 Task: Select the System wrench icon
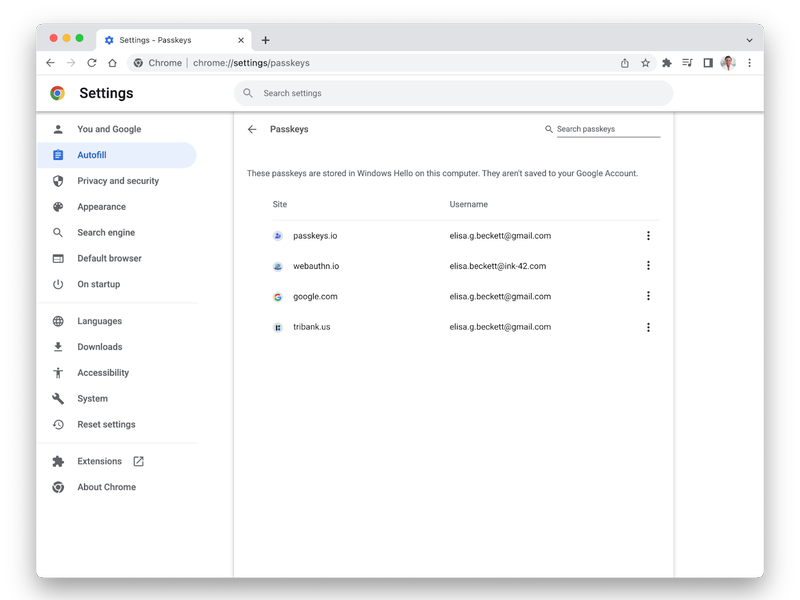[x=59, y=398]
